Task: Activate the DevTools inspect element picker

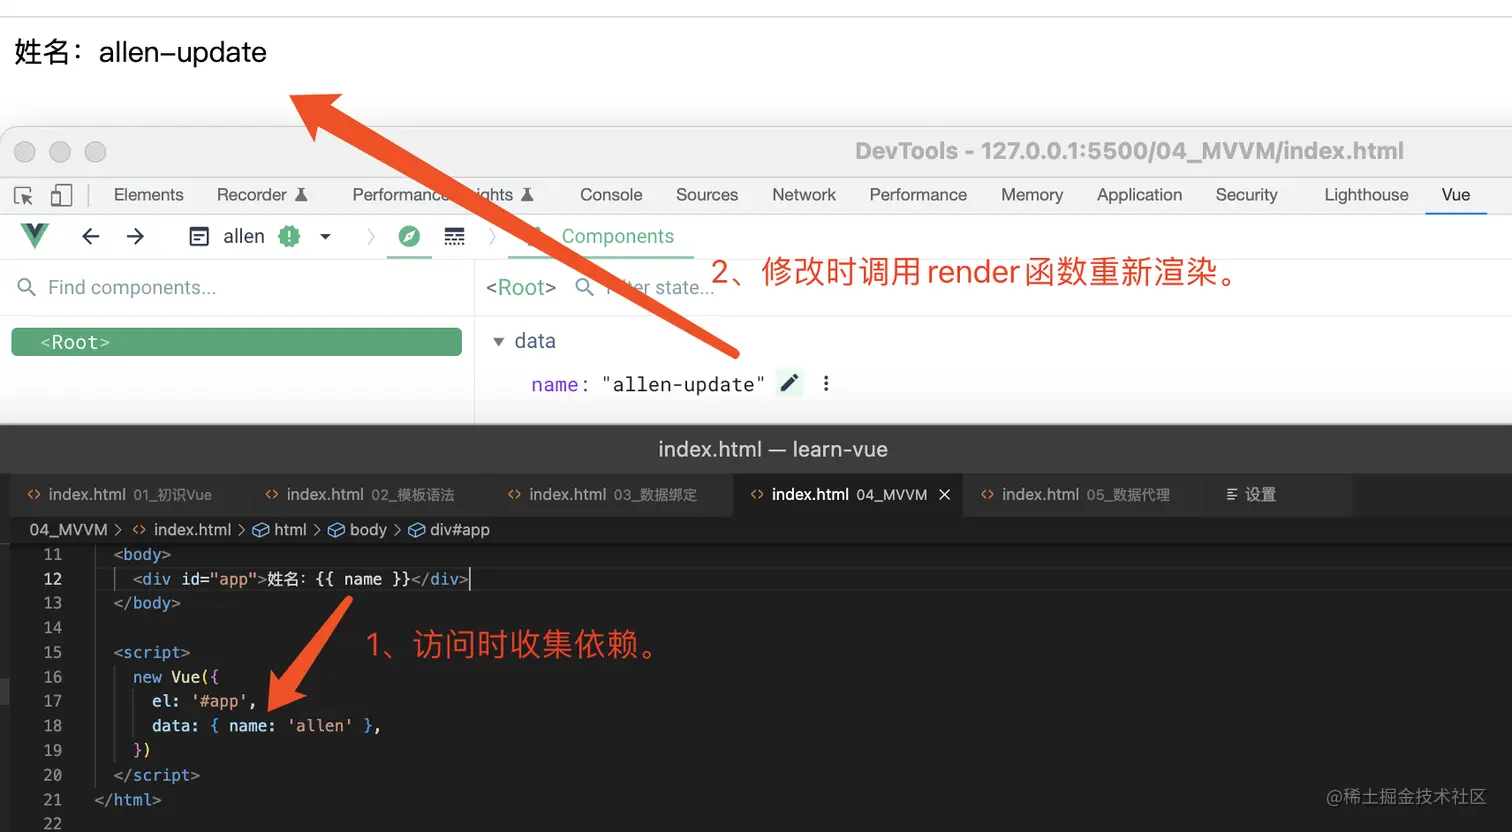Action: coord(23,195)
